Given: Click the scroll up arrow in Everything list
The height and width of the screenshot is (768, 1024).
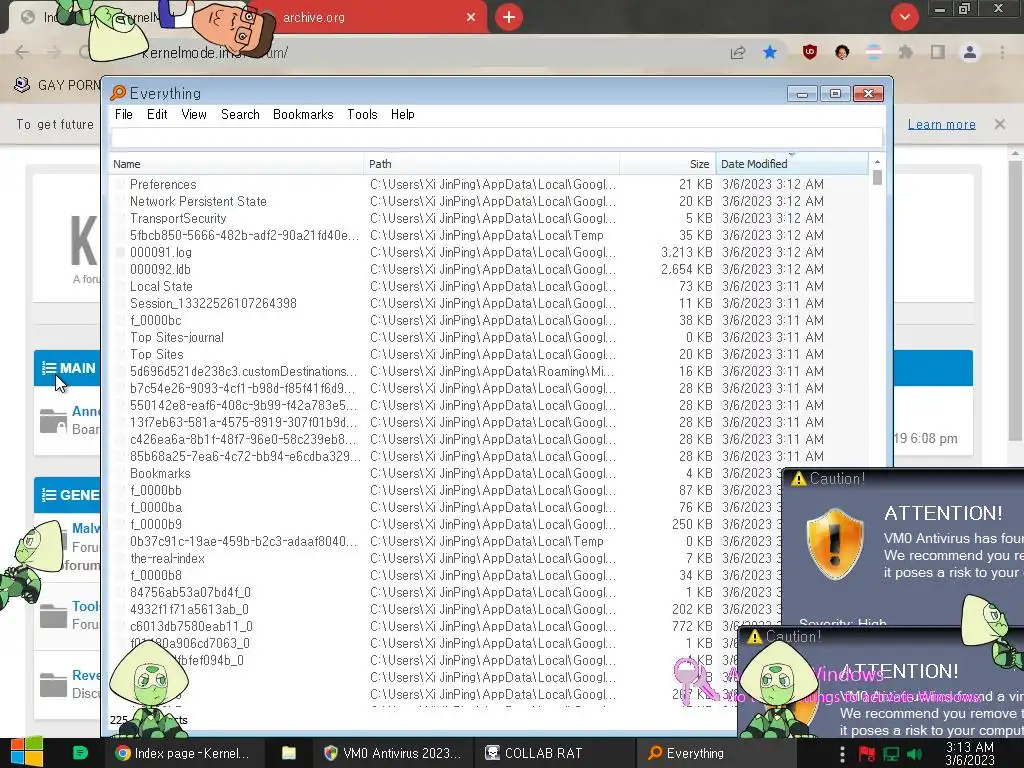Looking at the screenshot, I should point(877,161).
